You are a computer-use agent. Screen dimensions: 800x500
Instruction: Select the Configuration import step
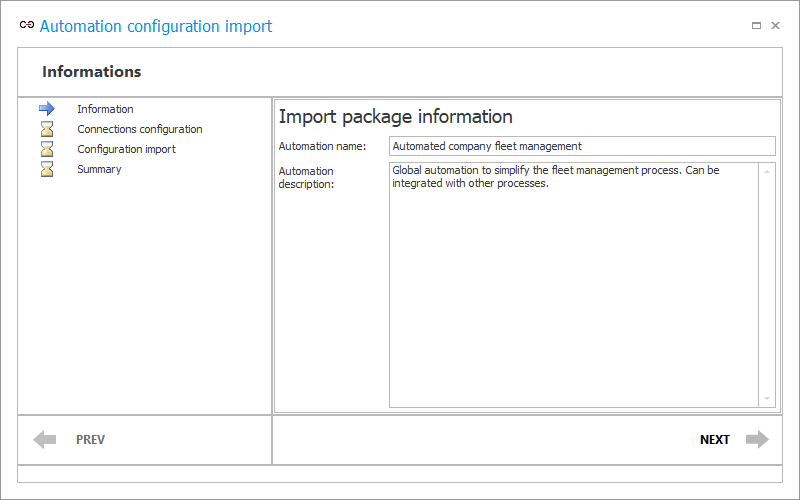pyautogui.click(x=127, y=149)
